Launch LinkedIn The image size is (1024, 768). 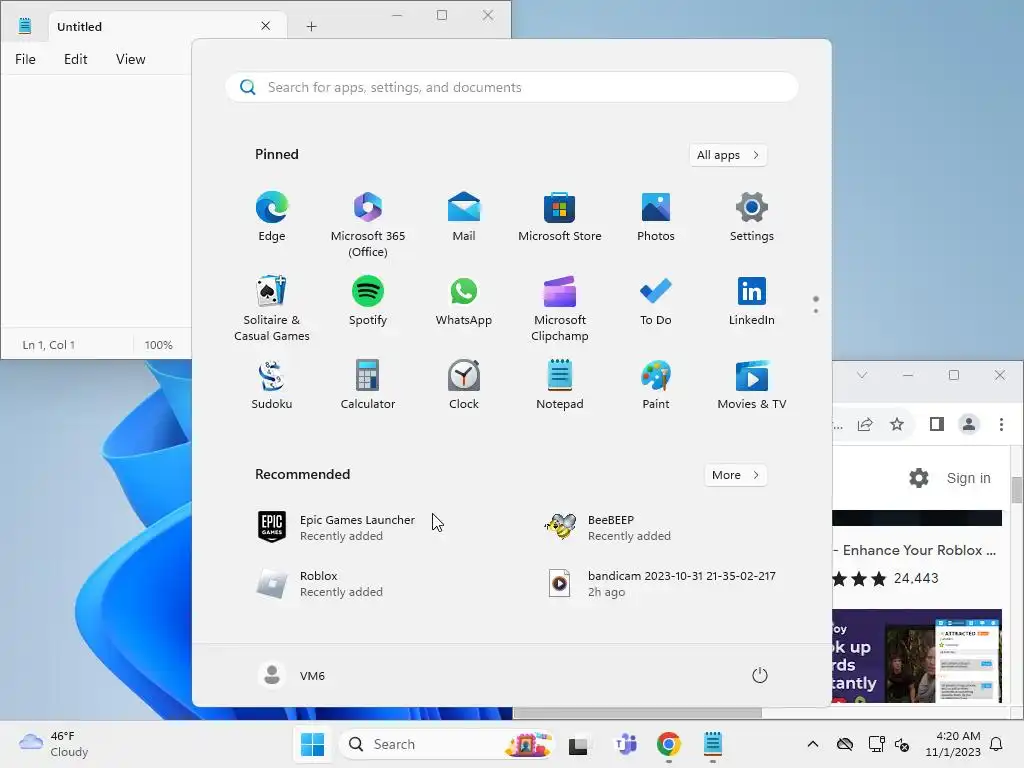pyautogui.click(x=752, y=301)
